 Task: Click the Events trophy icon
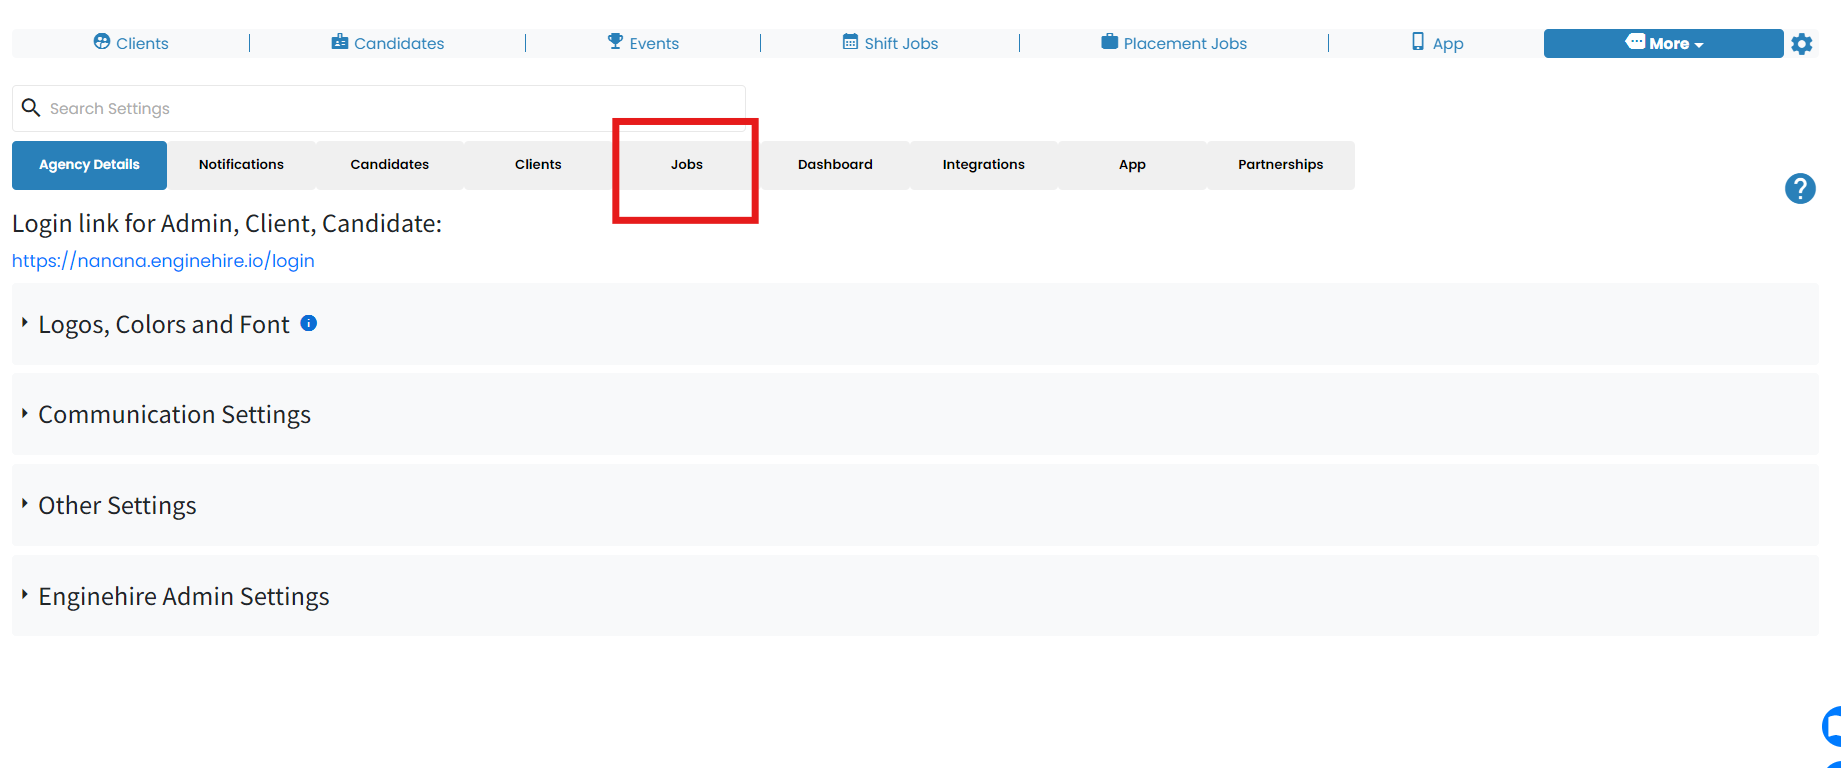[x=615, y=42]
